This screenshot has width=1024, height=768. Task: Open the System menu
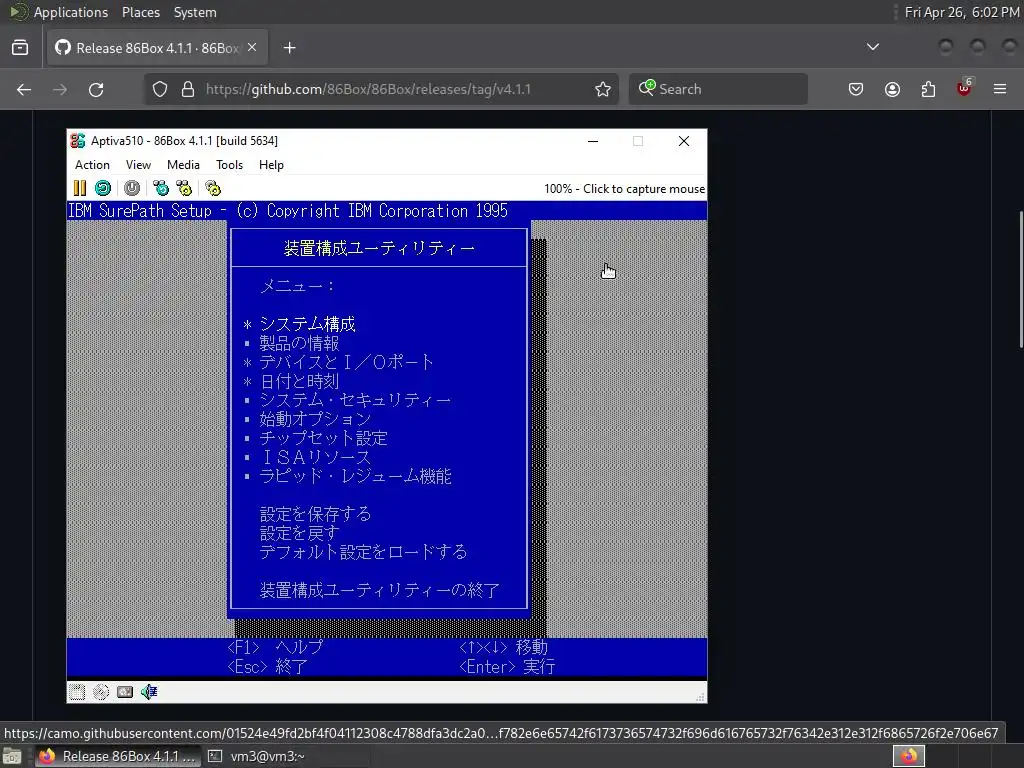click(195, 12)
